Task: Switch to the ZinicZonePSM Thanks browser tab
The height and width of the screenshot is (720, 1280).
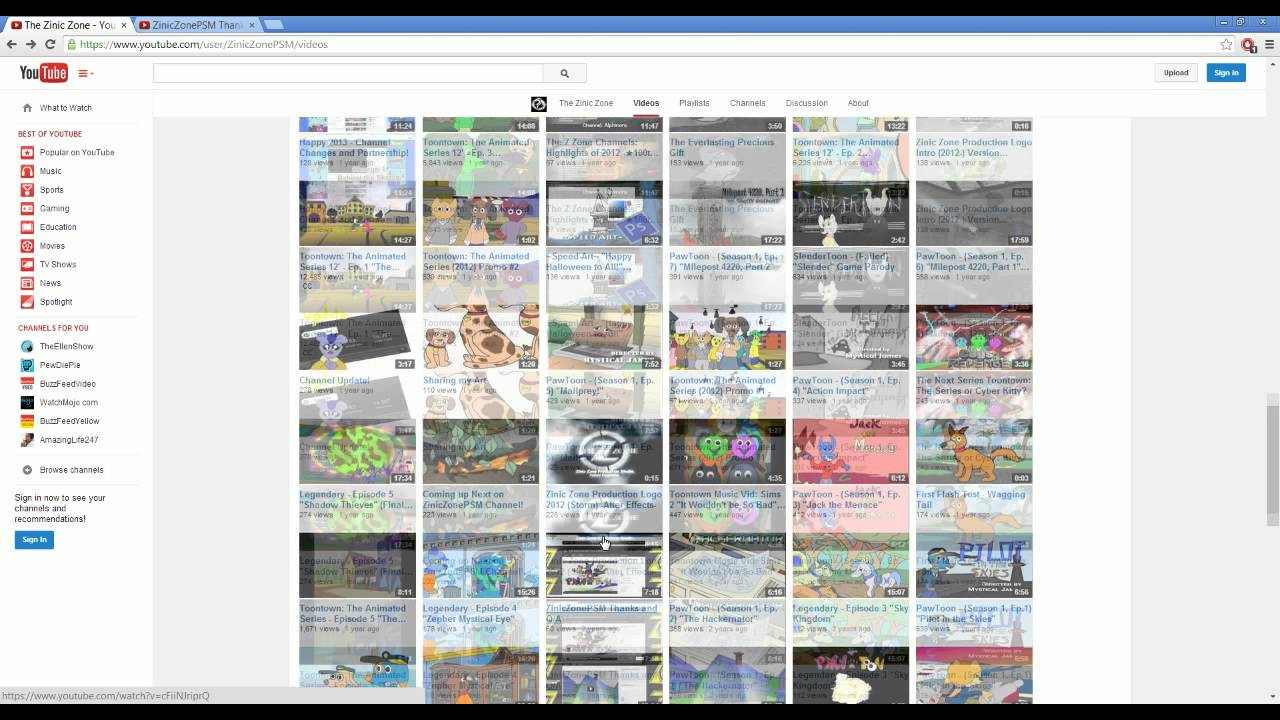Action: coord(197,25)
